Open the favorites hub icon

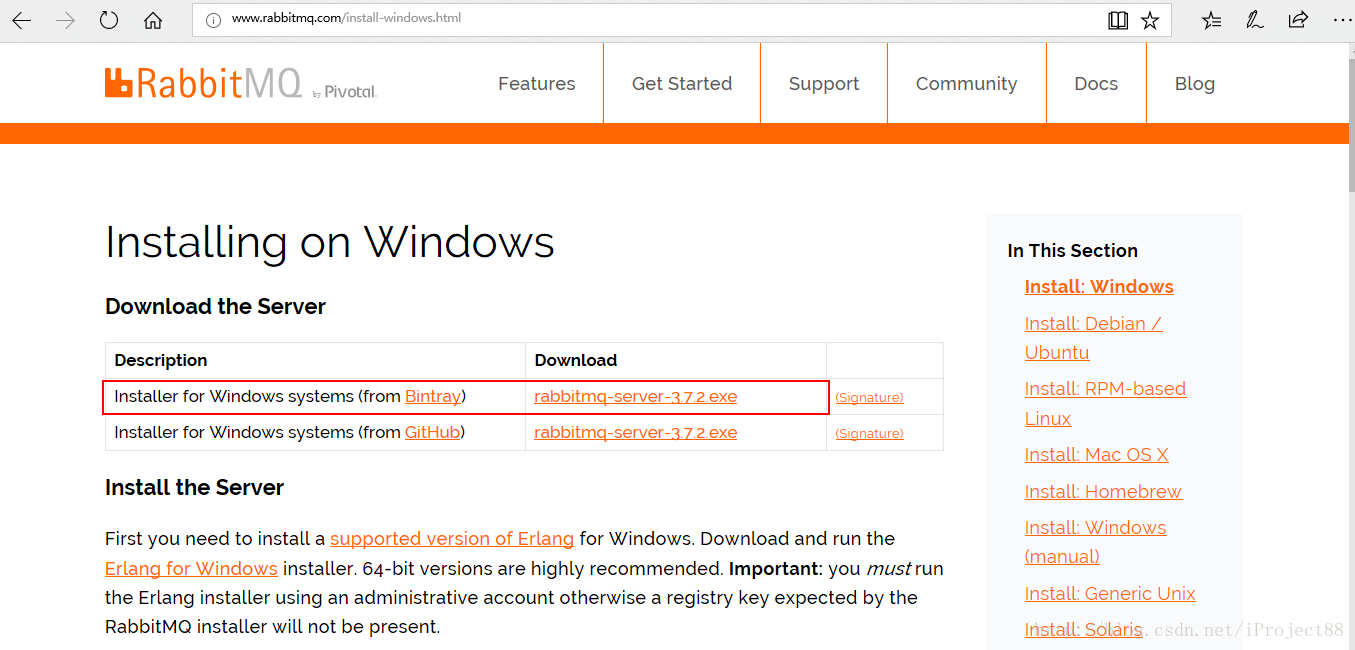(1211, 20)
